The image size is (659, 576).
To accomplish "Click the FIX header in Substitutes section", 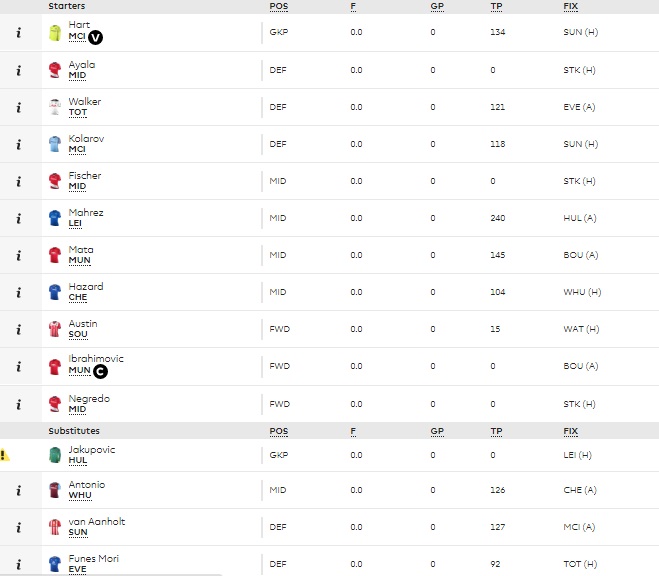I will (570, 431).
